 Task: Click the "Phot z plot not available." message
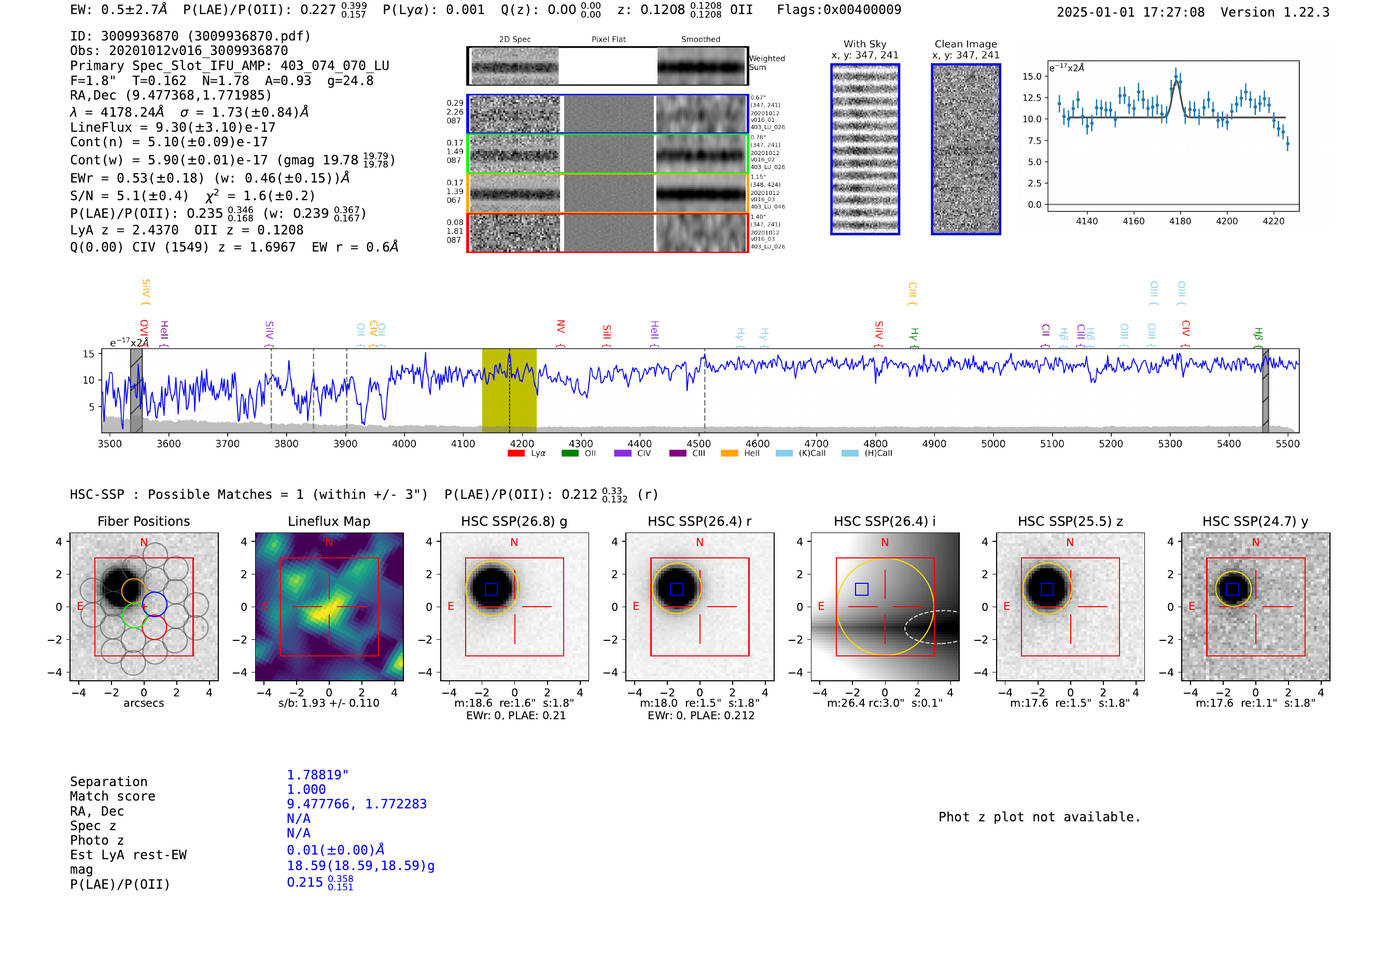1040,818
